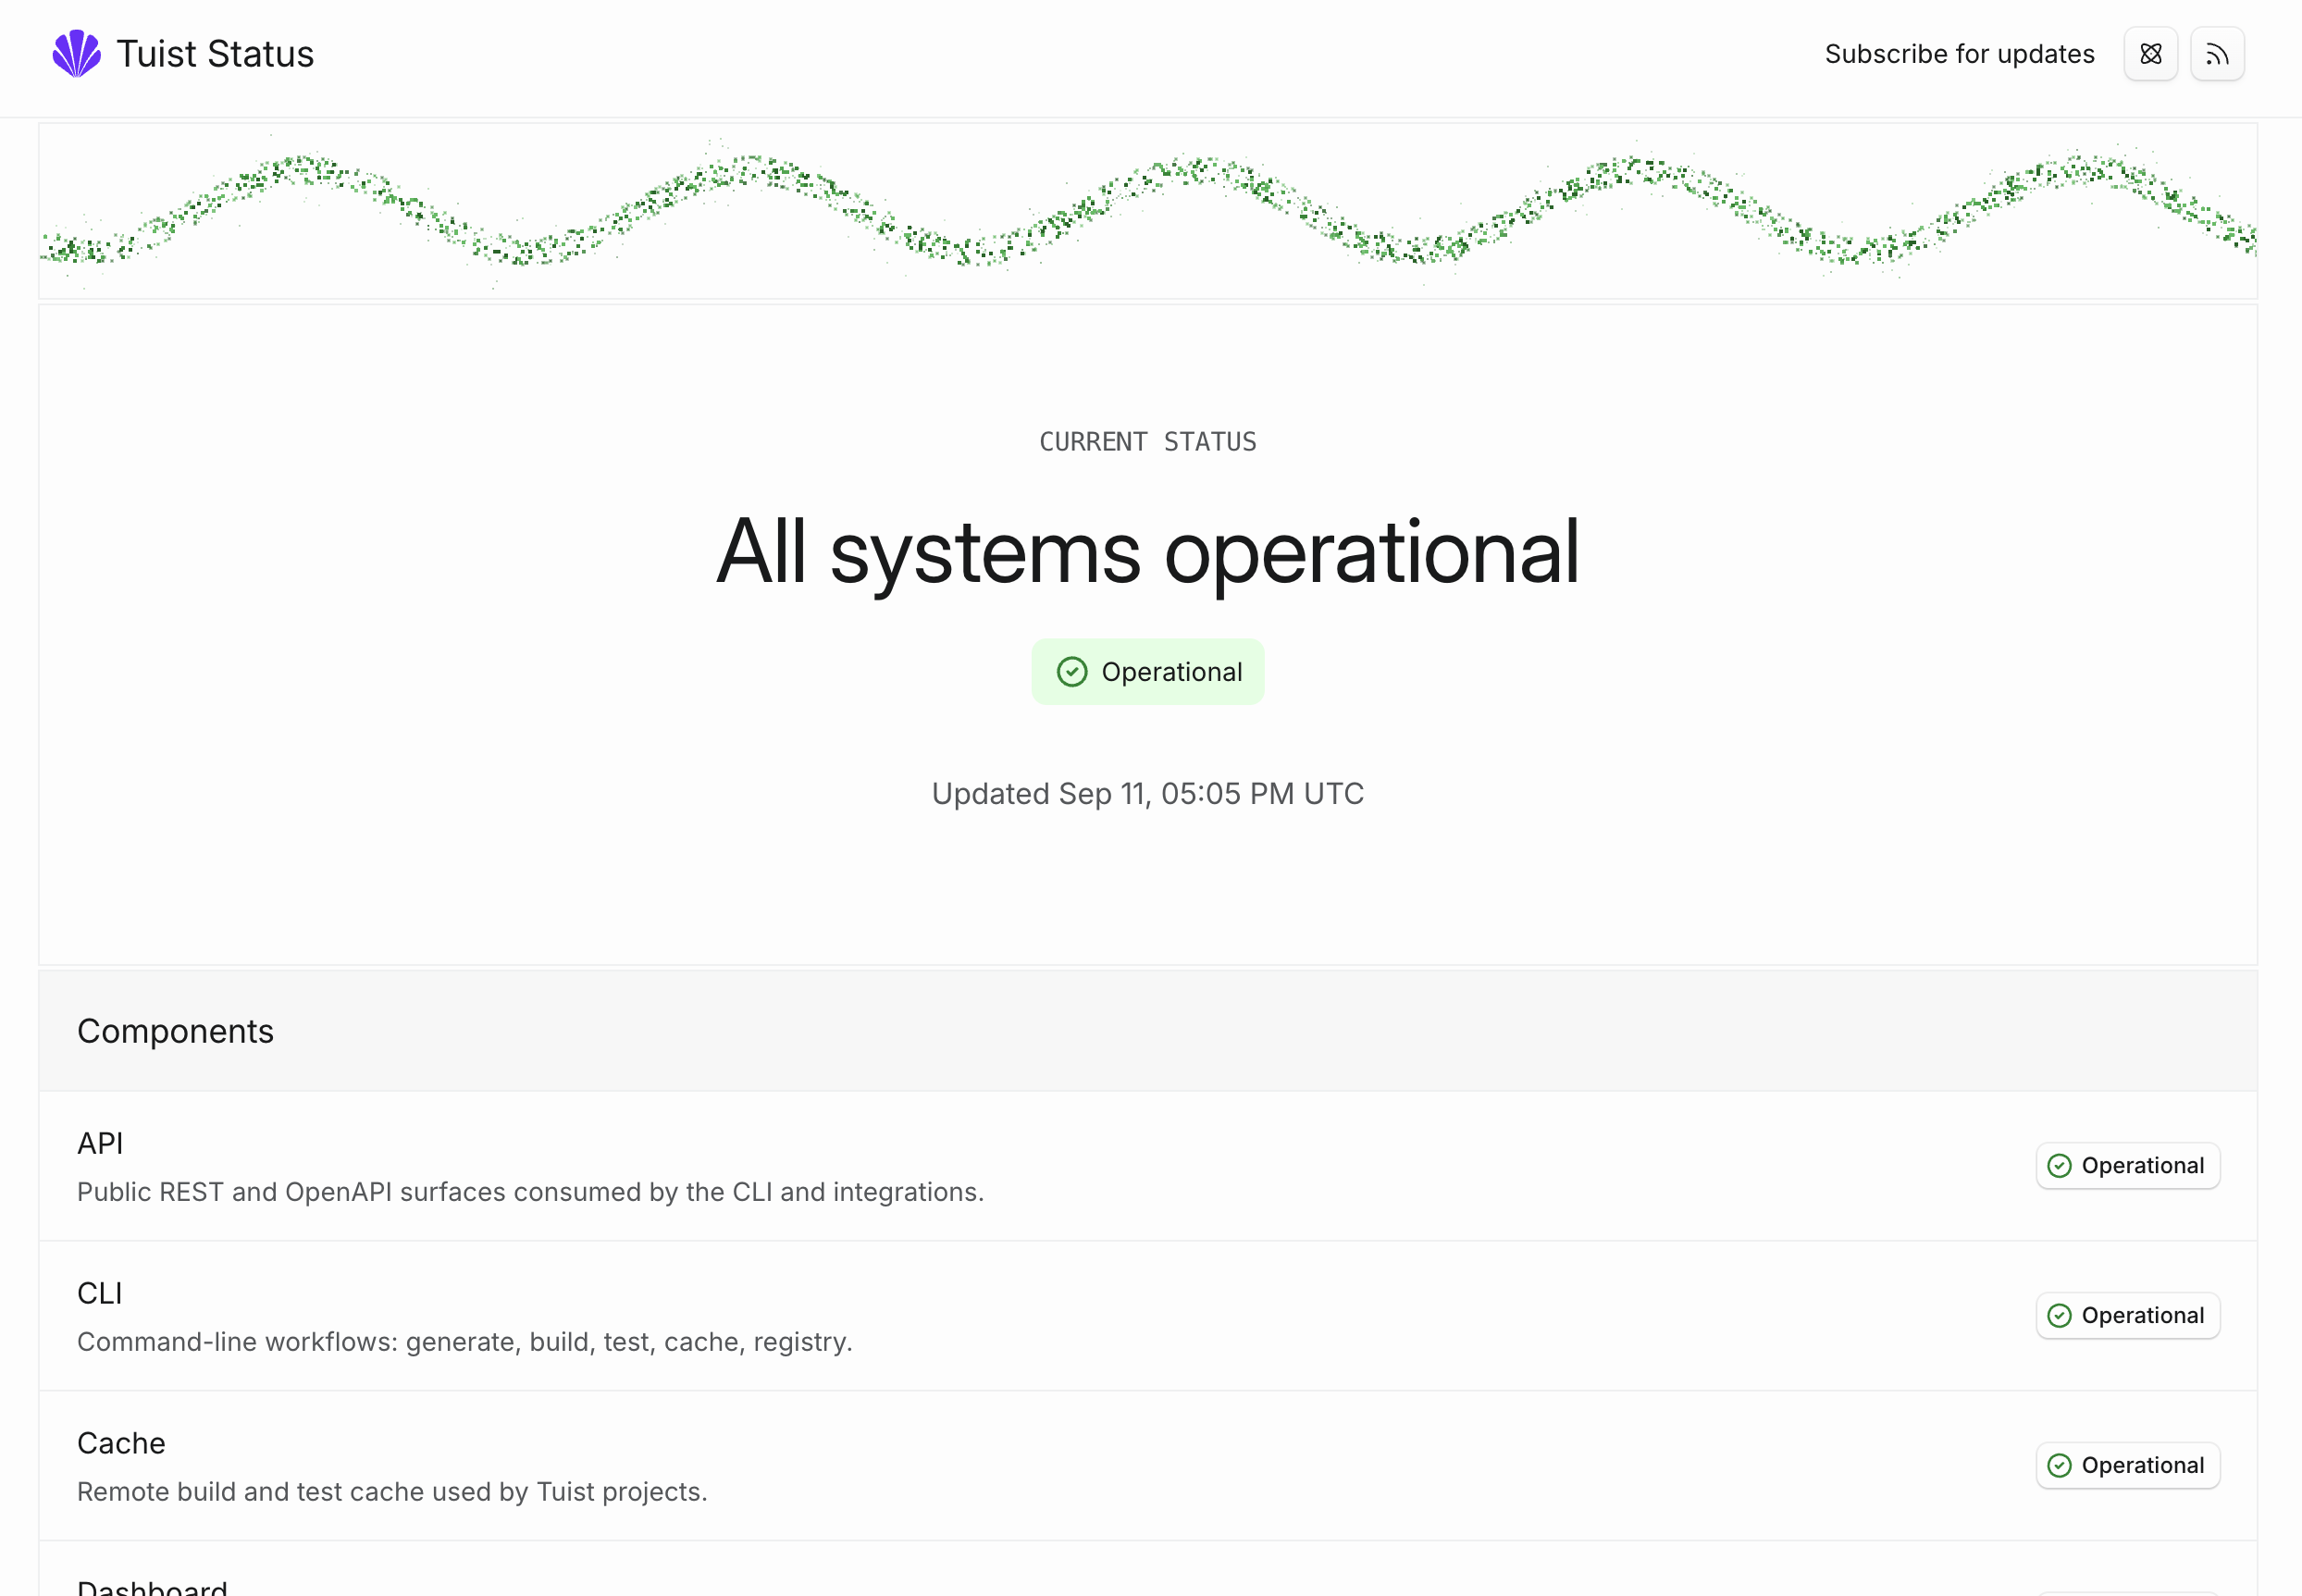
Task: Open the RSS feed icon button
Action: 2217,54
